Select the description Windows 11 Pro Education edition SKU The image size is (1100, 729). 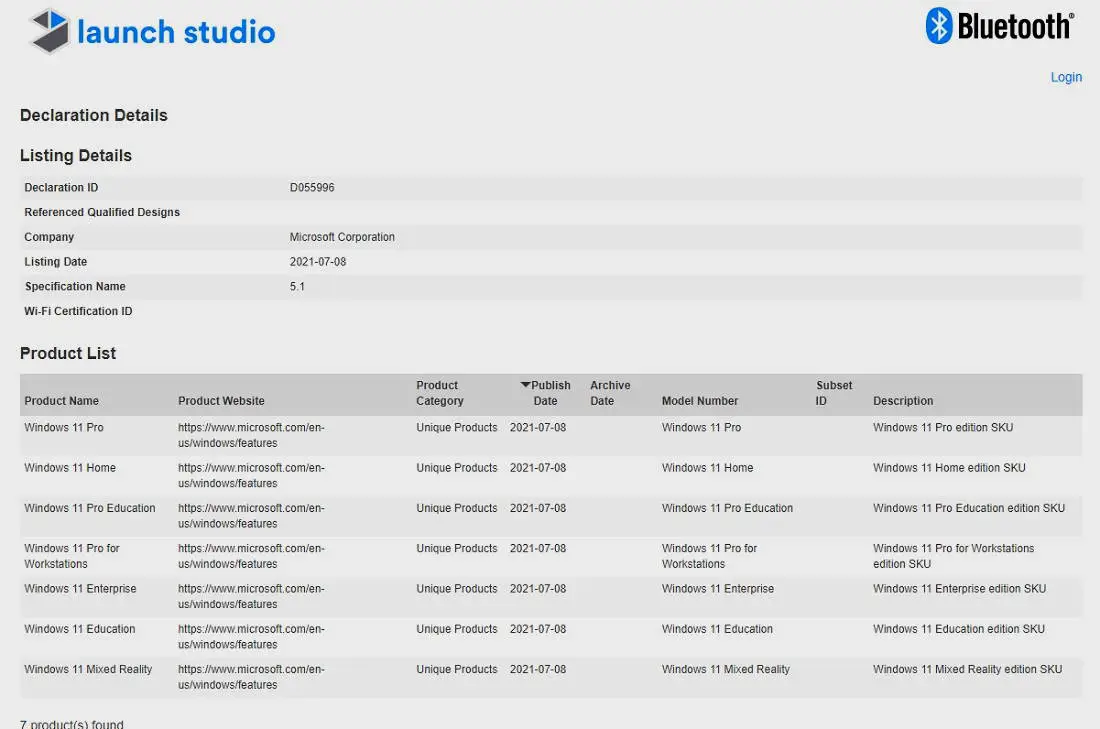[969, 508]
